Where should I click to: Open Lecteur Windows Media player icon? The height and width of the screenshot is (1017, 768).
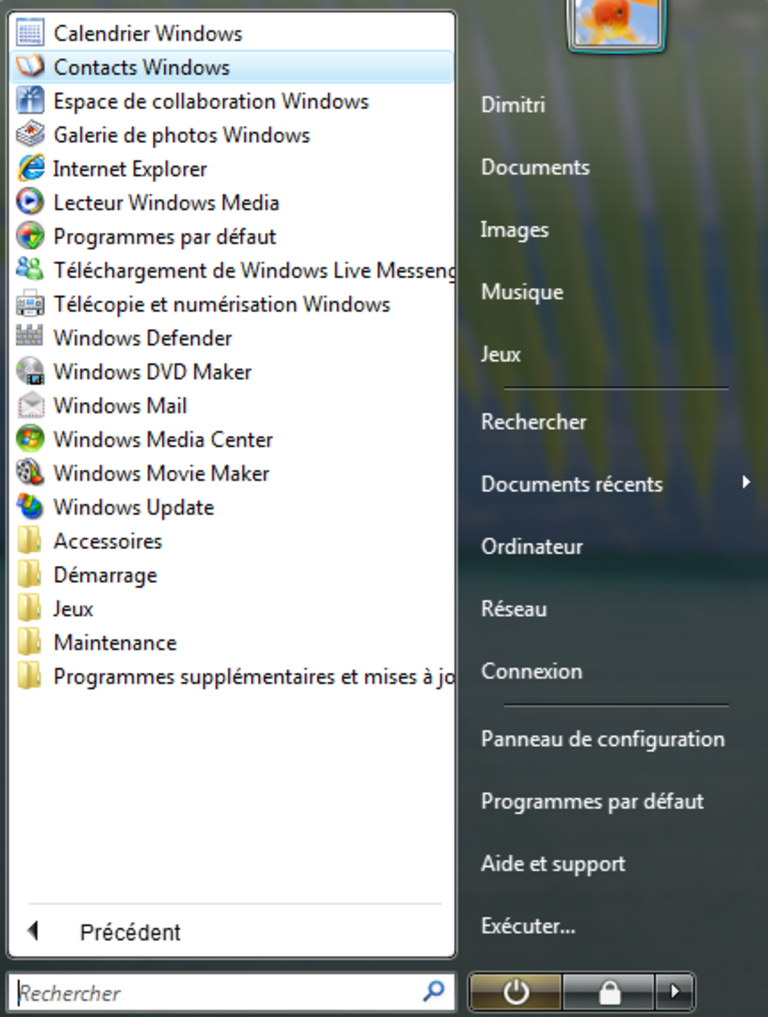tap(30, 202)
